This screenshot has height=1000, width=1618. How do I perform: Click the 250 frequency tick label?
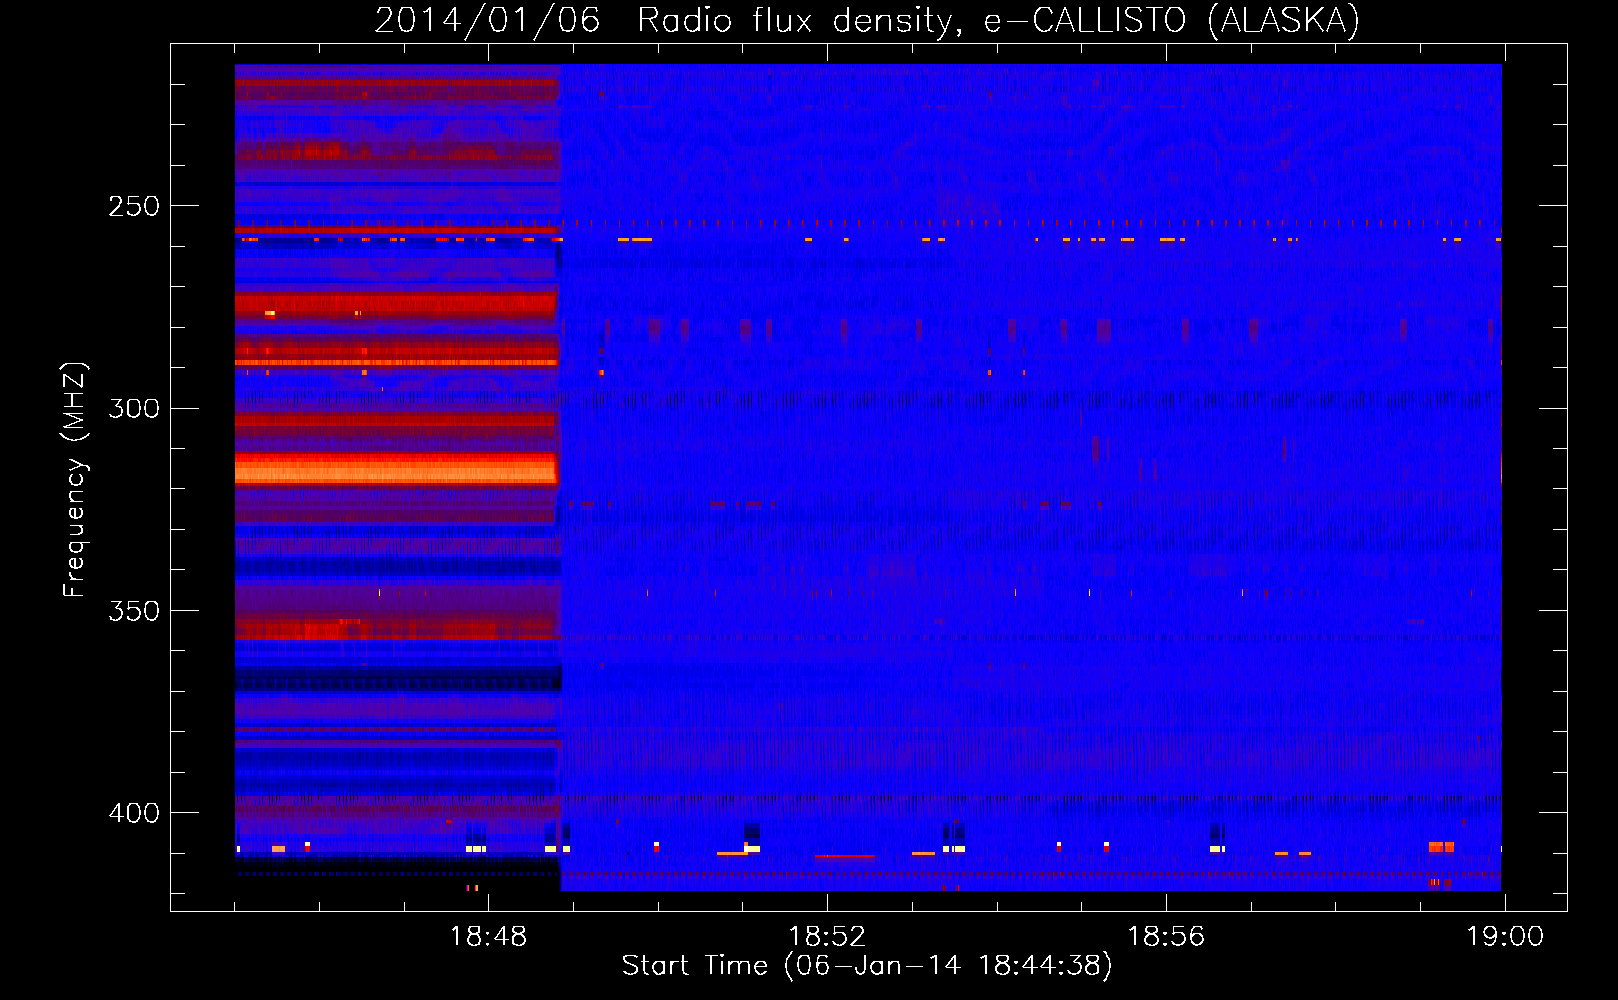(x=133, y=206)
